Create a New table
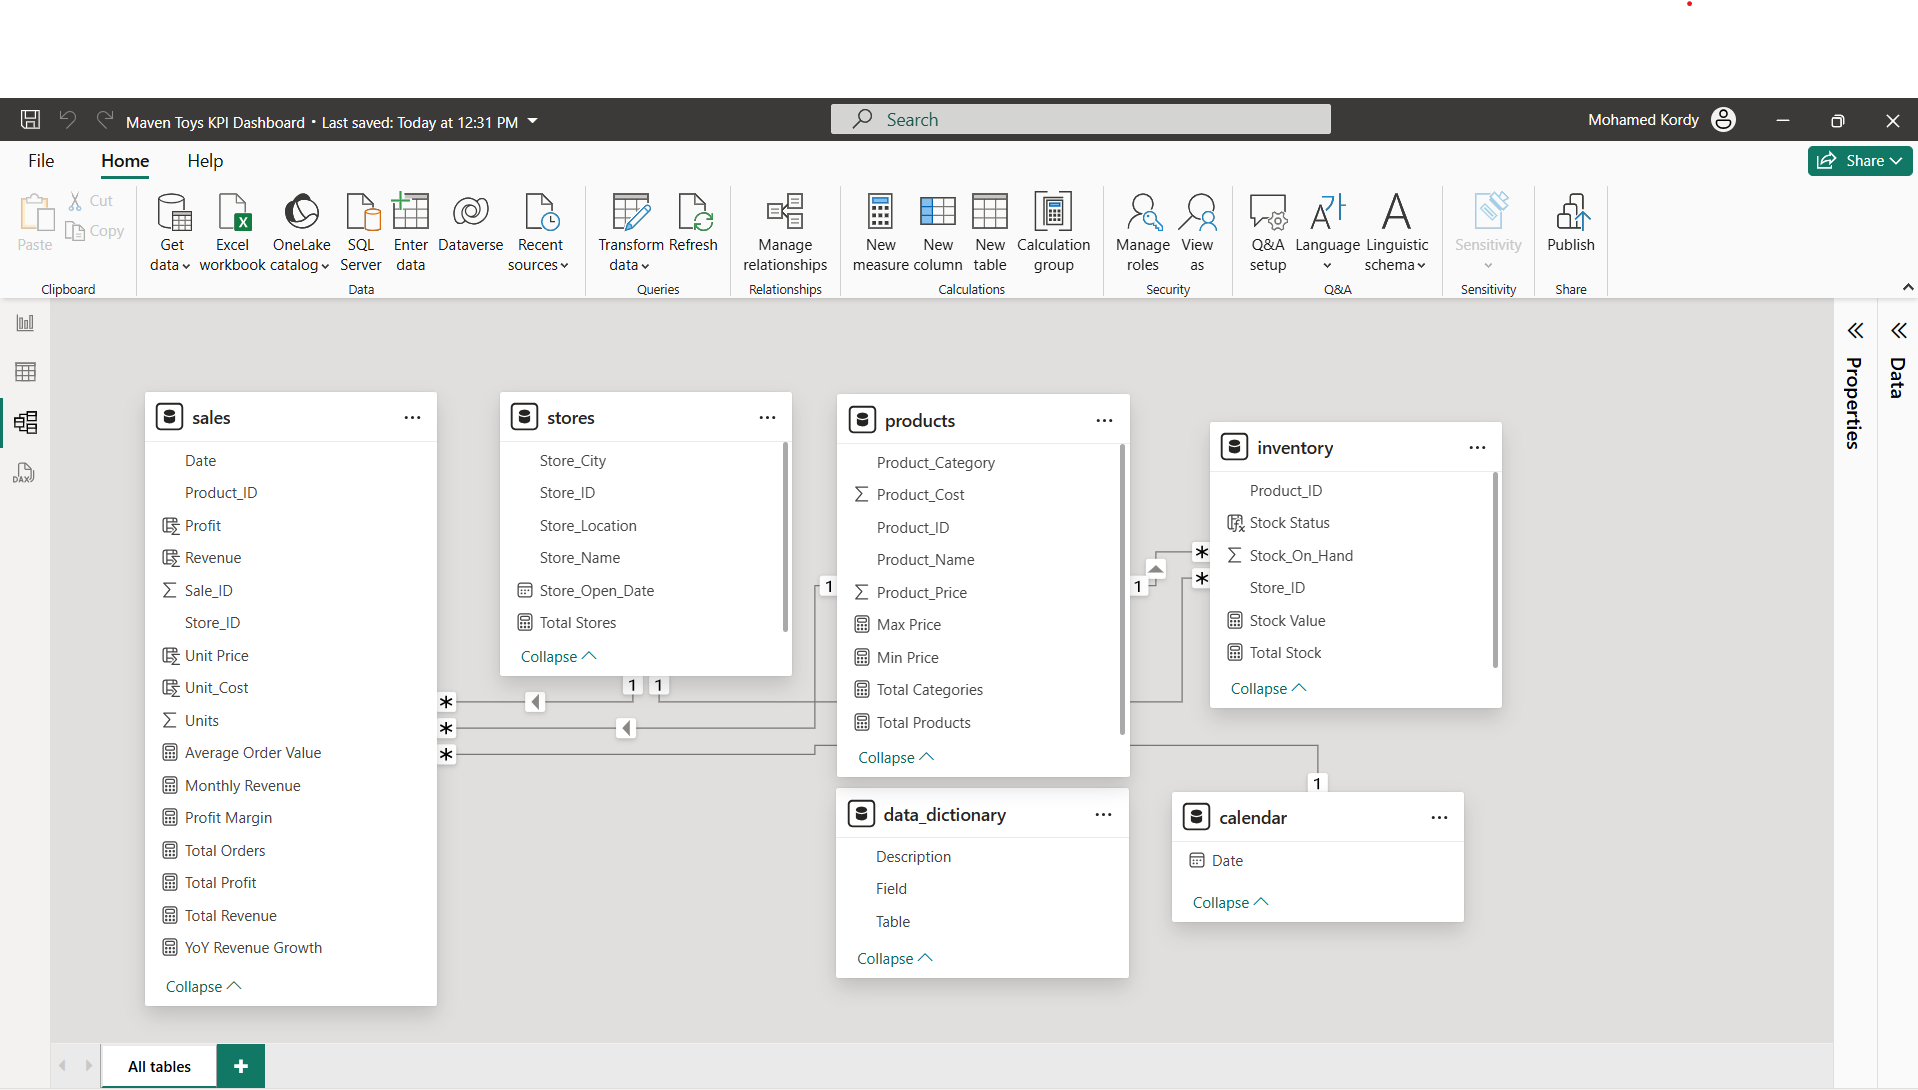 [990, 232]
